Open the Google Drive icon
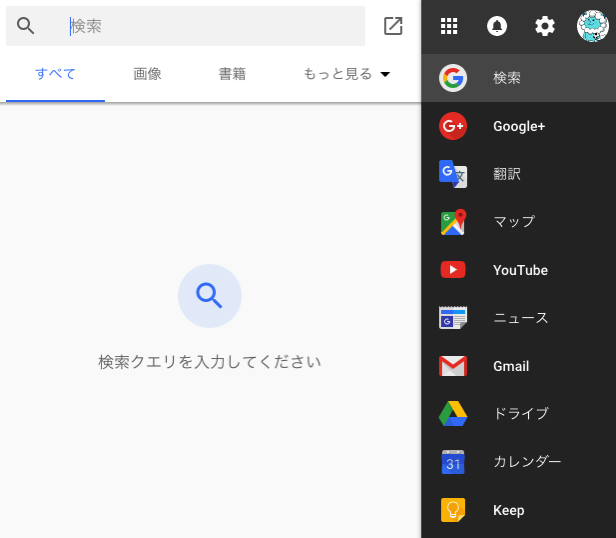Screen dimensions: 616x538 (x=453, y=414)
